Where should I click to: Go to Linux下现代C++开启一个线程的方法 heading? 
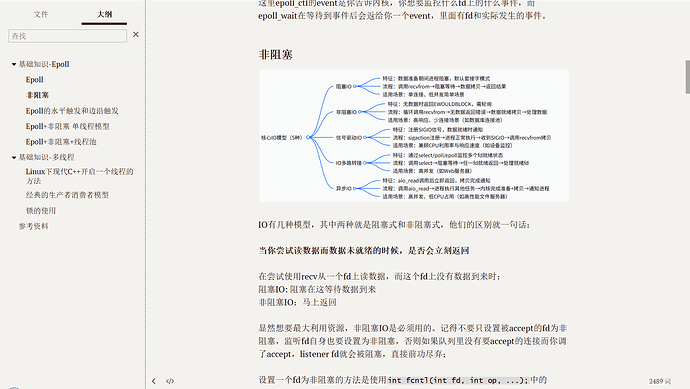coord(79,176)
